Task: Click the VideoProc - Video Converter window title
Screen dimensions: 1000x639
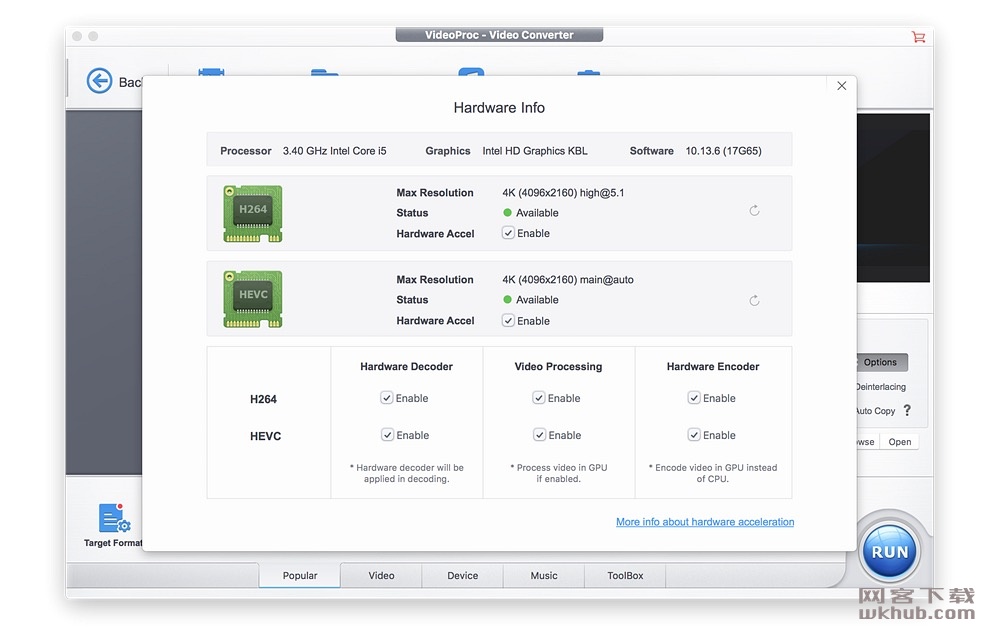Action: [x=499, y=35]
